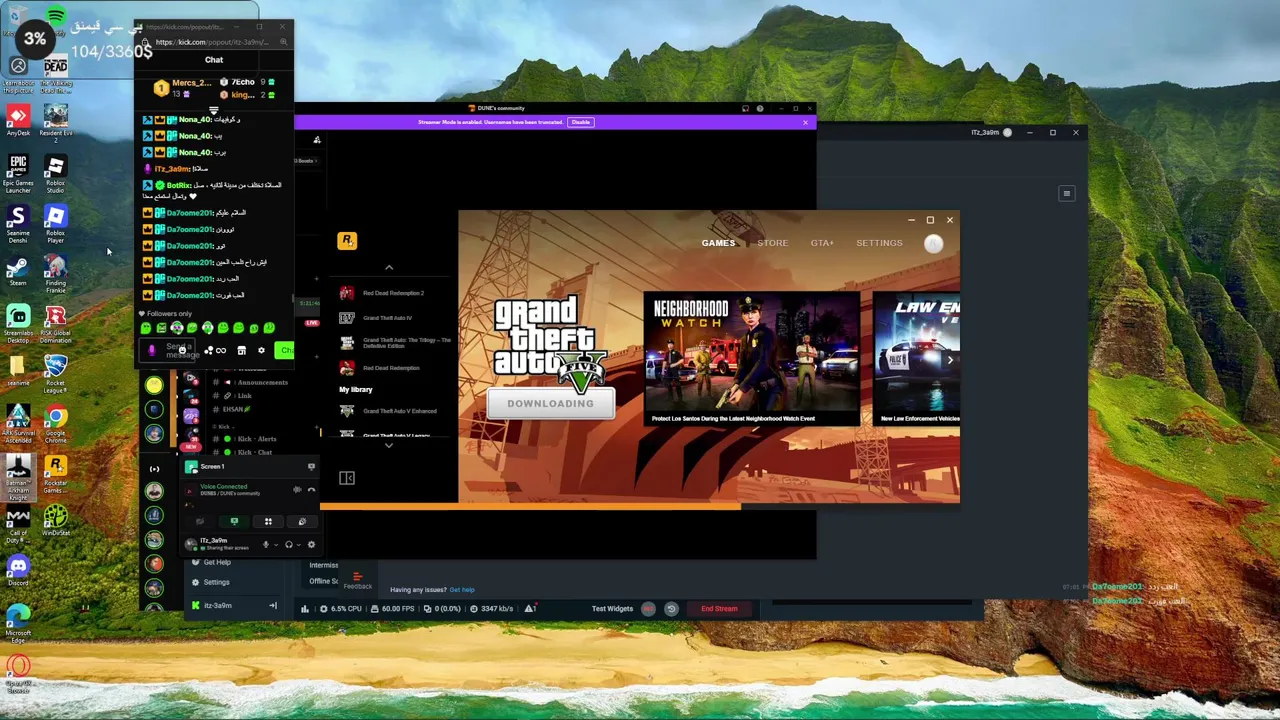Open Kick chat settings gear
The width and height of the screenshot is (1280, 720).
coord(261,350)
